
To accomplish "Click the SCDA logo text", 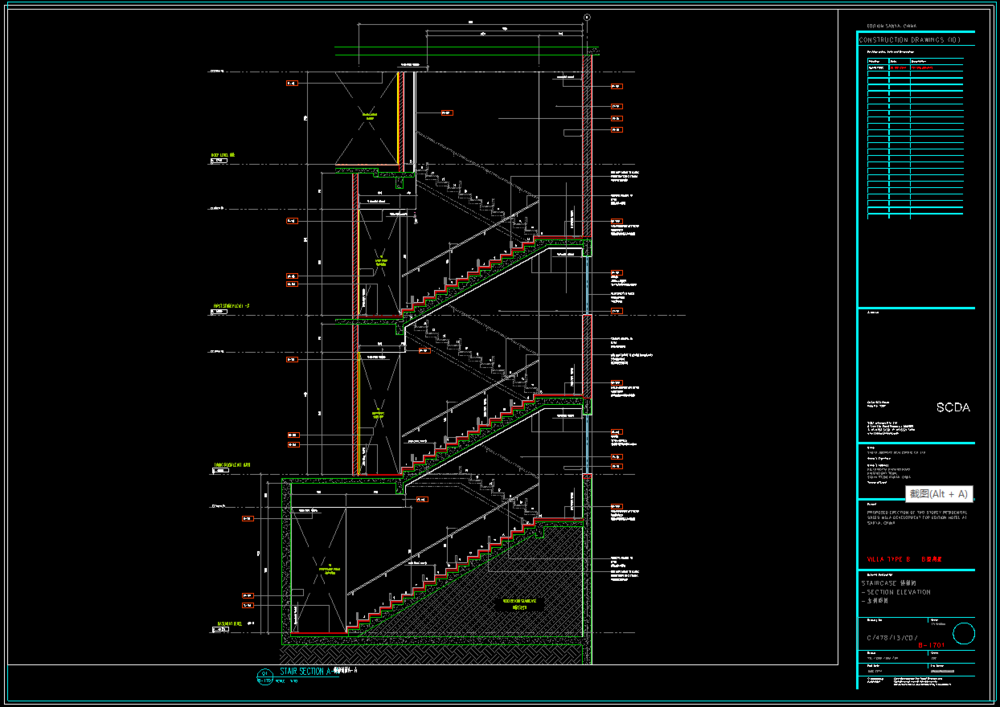I will pos(953,407).
